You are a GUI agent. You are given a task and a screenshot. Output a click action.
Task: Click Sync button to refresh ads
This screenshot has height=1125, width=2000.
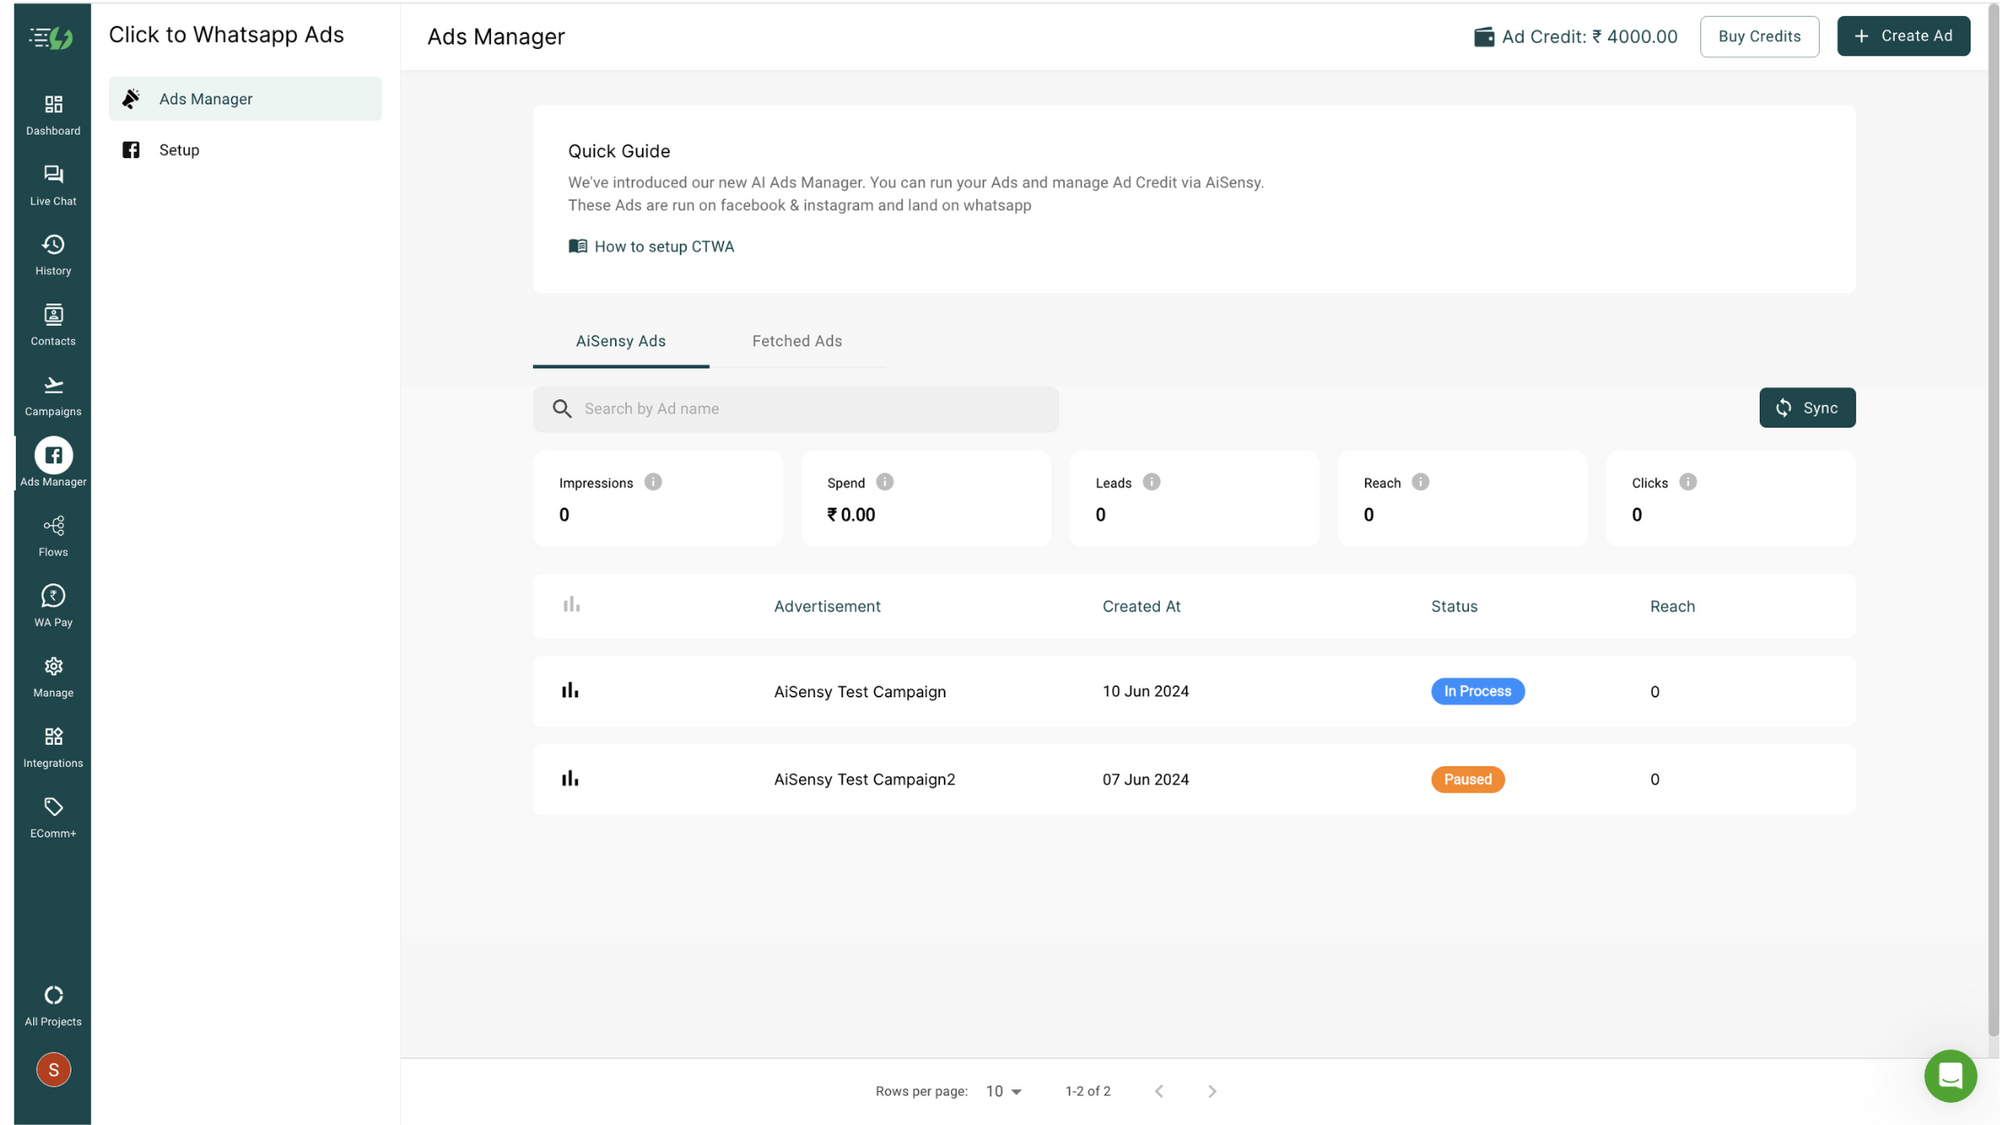[x=1806, y=407]
